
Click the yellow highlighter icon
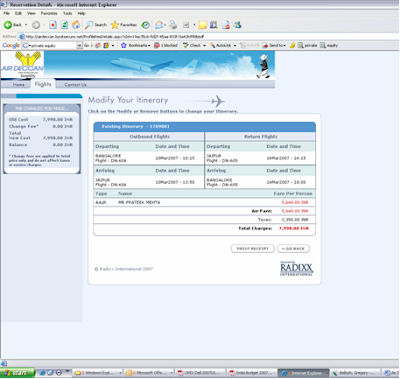click(x=292, y=45)
